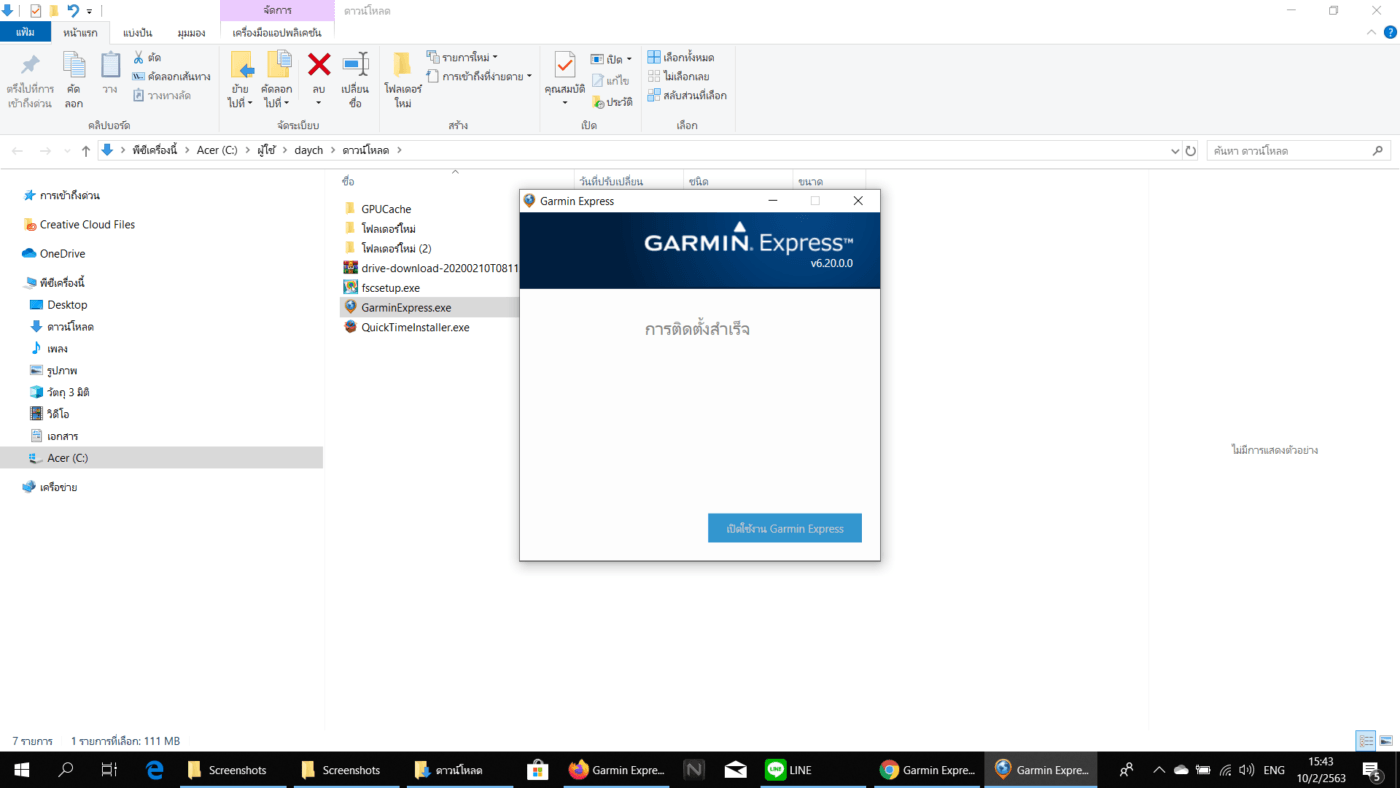Click the launch Garmin Express button
This screenshot has height=788, width=1400.
[x=785, y=528]
